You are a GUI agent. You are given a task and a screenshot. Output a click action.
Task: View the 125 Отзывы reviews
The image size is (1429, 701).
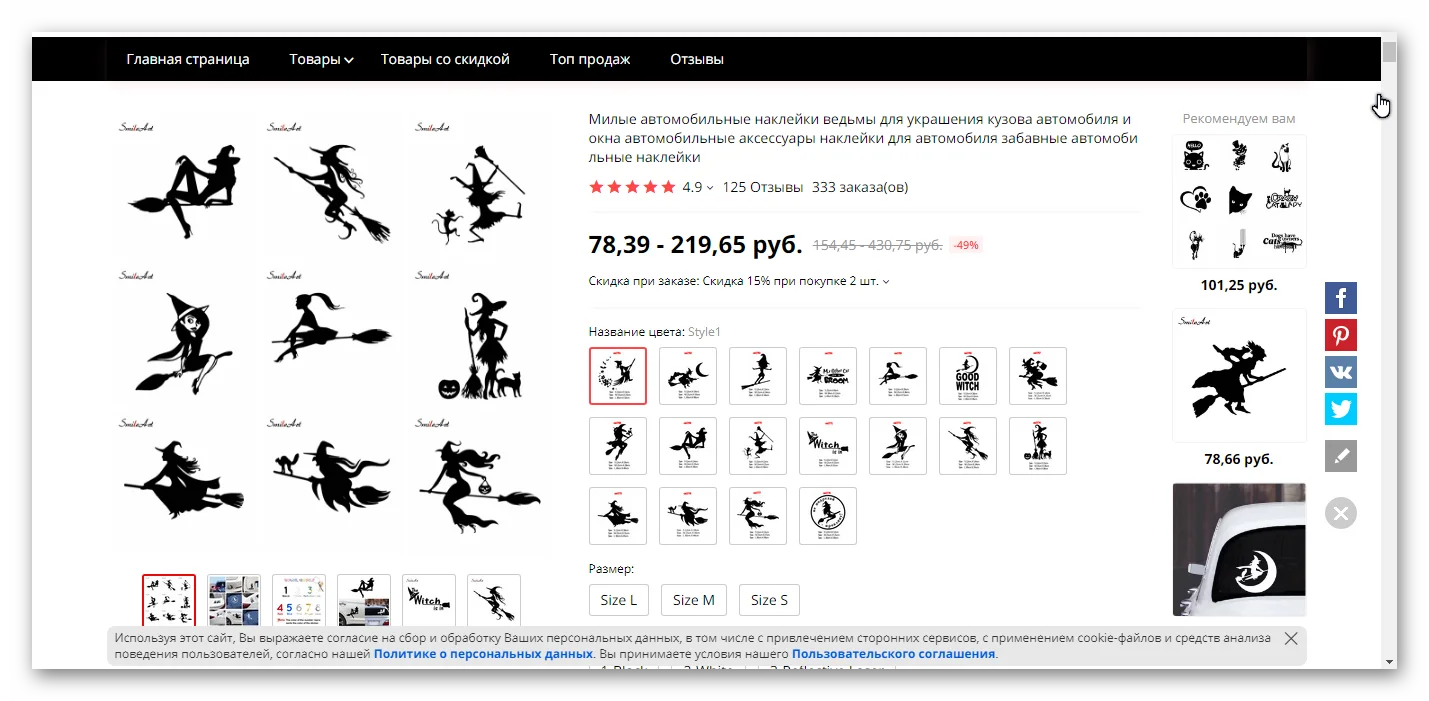tap(762, 187)
